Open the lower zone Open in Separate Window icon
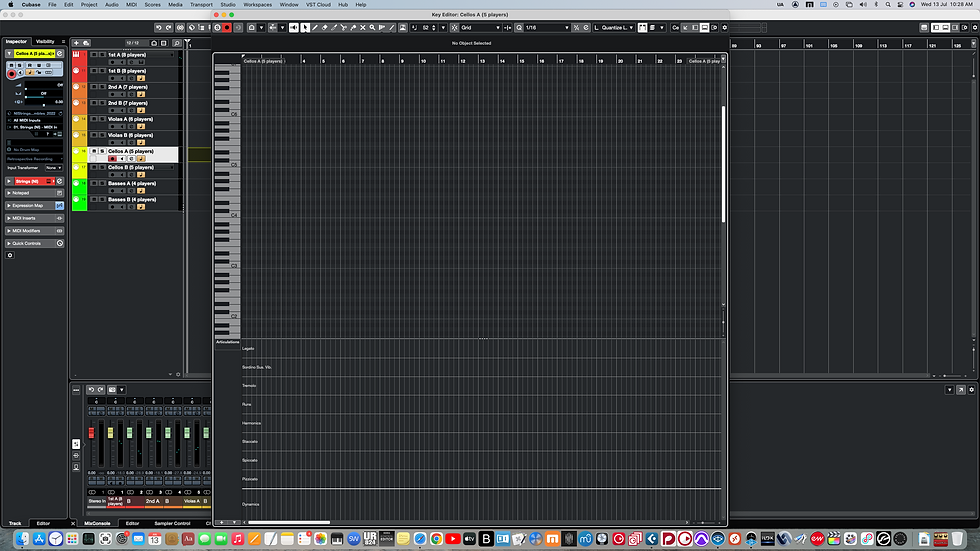 click(961, 389)
